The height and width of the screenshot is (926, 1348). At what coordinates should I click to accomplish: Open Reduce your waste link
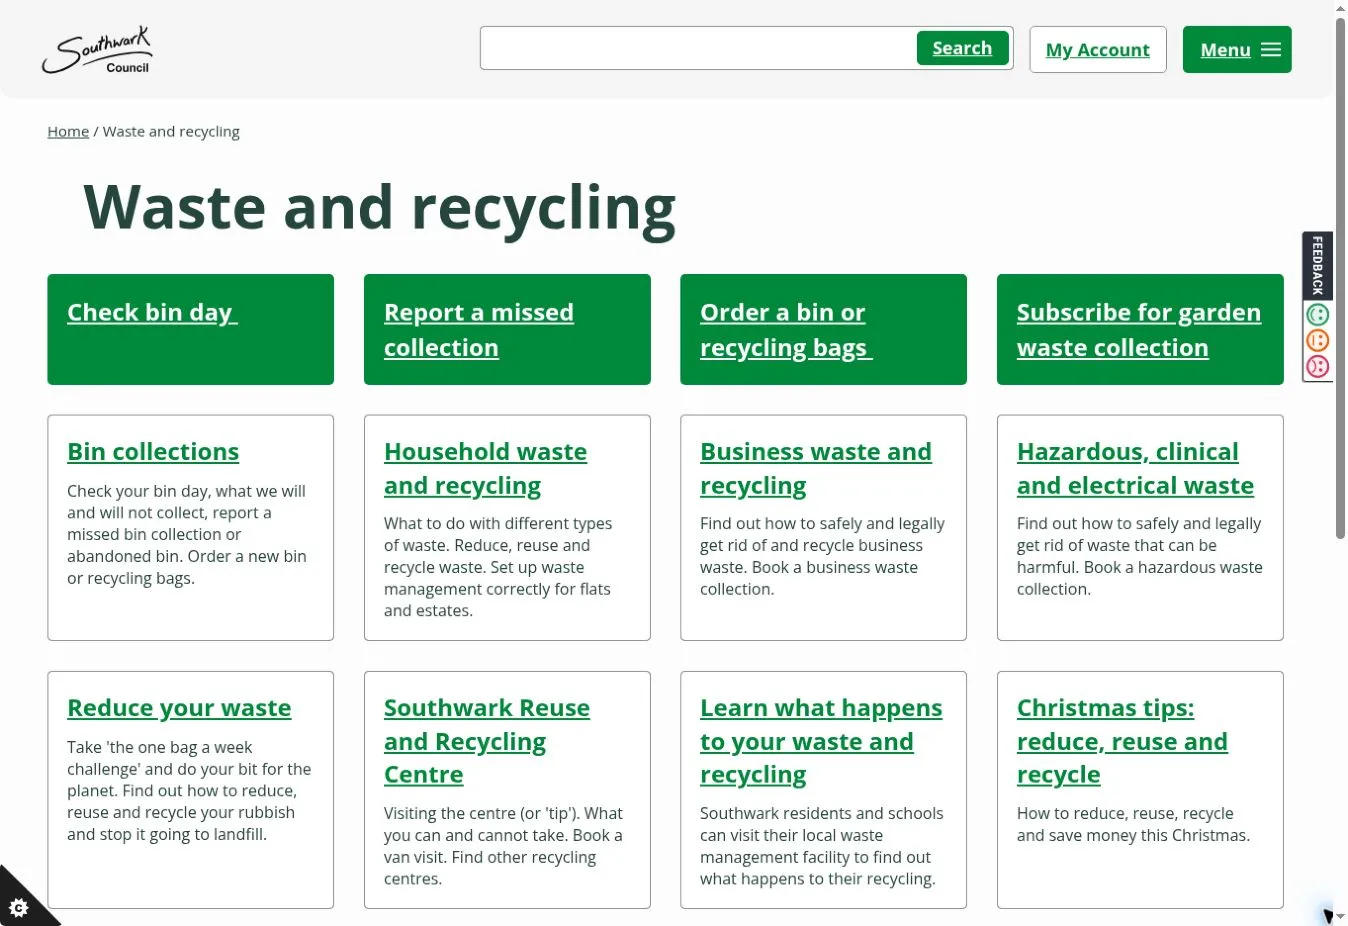[179, 708]
